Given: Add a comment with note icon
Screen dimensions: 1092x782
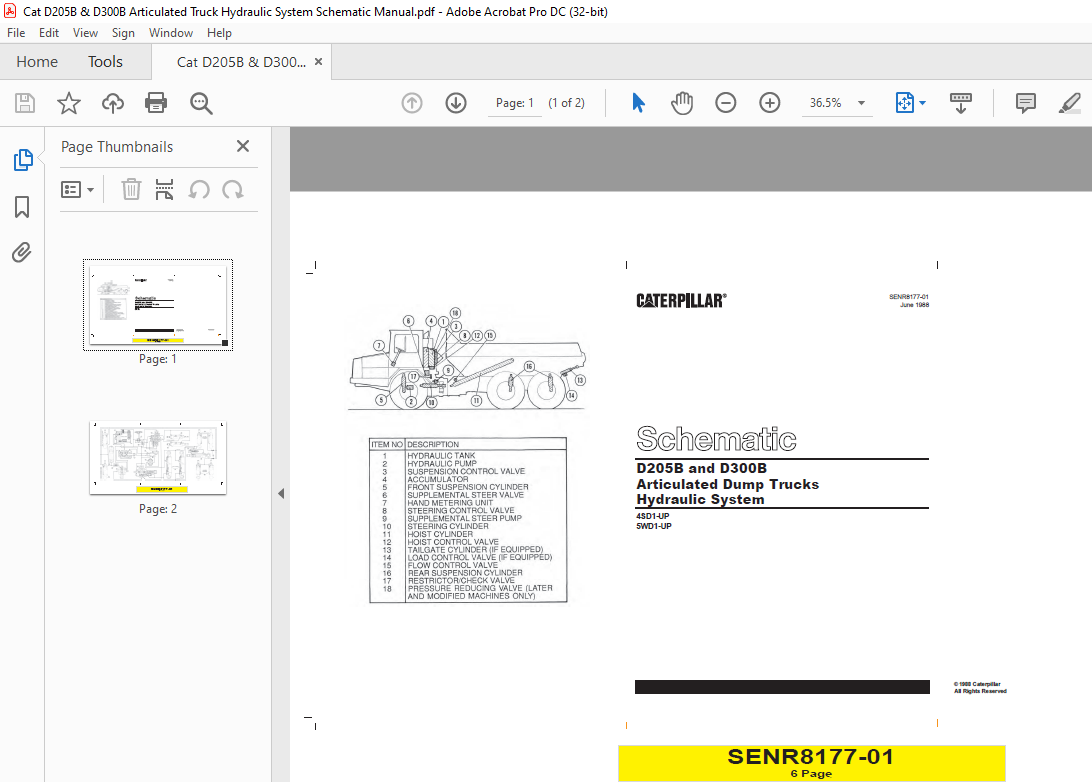Looking at the screenshot, I should (x=1026, y=103).
